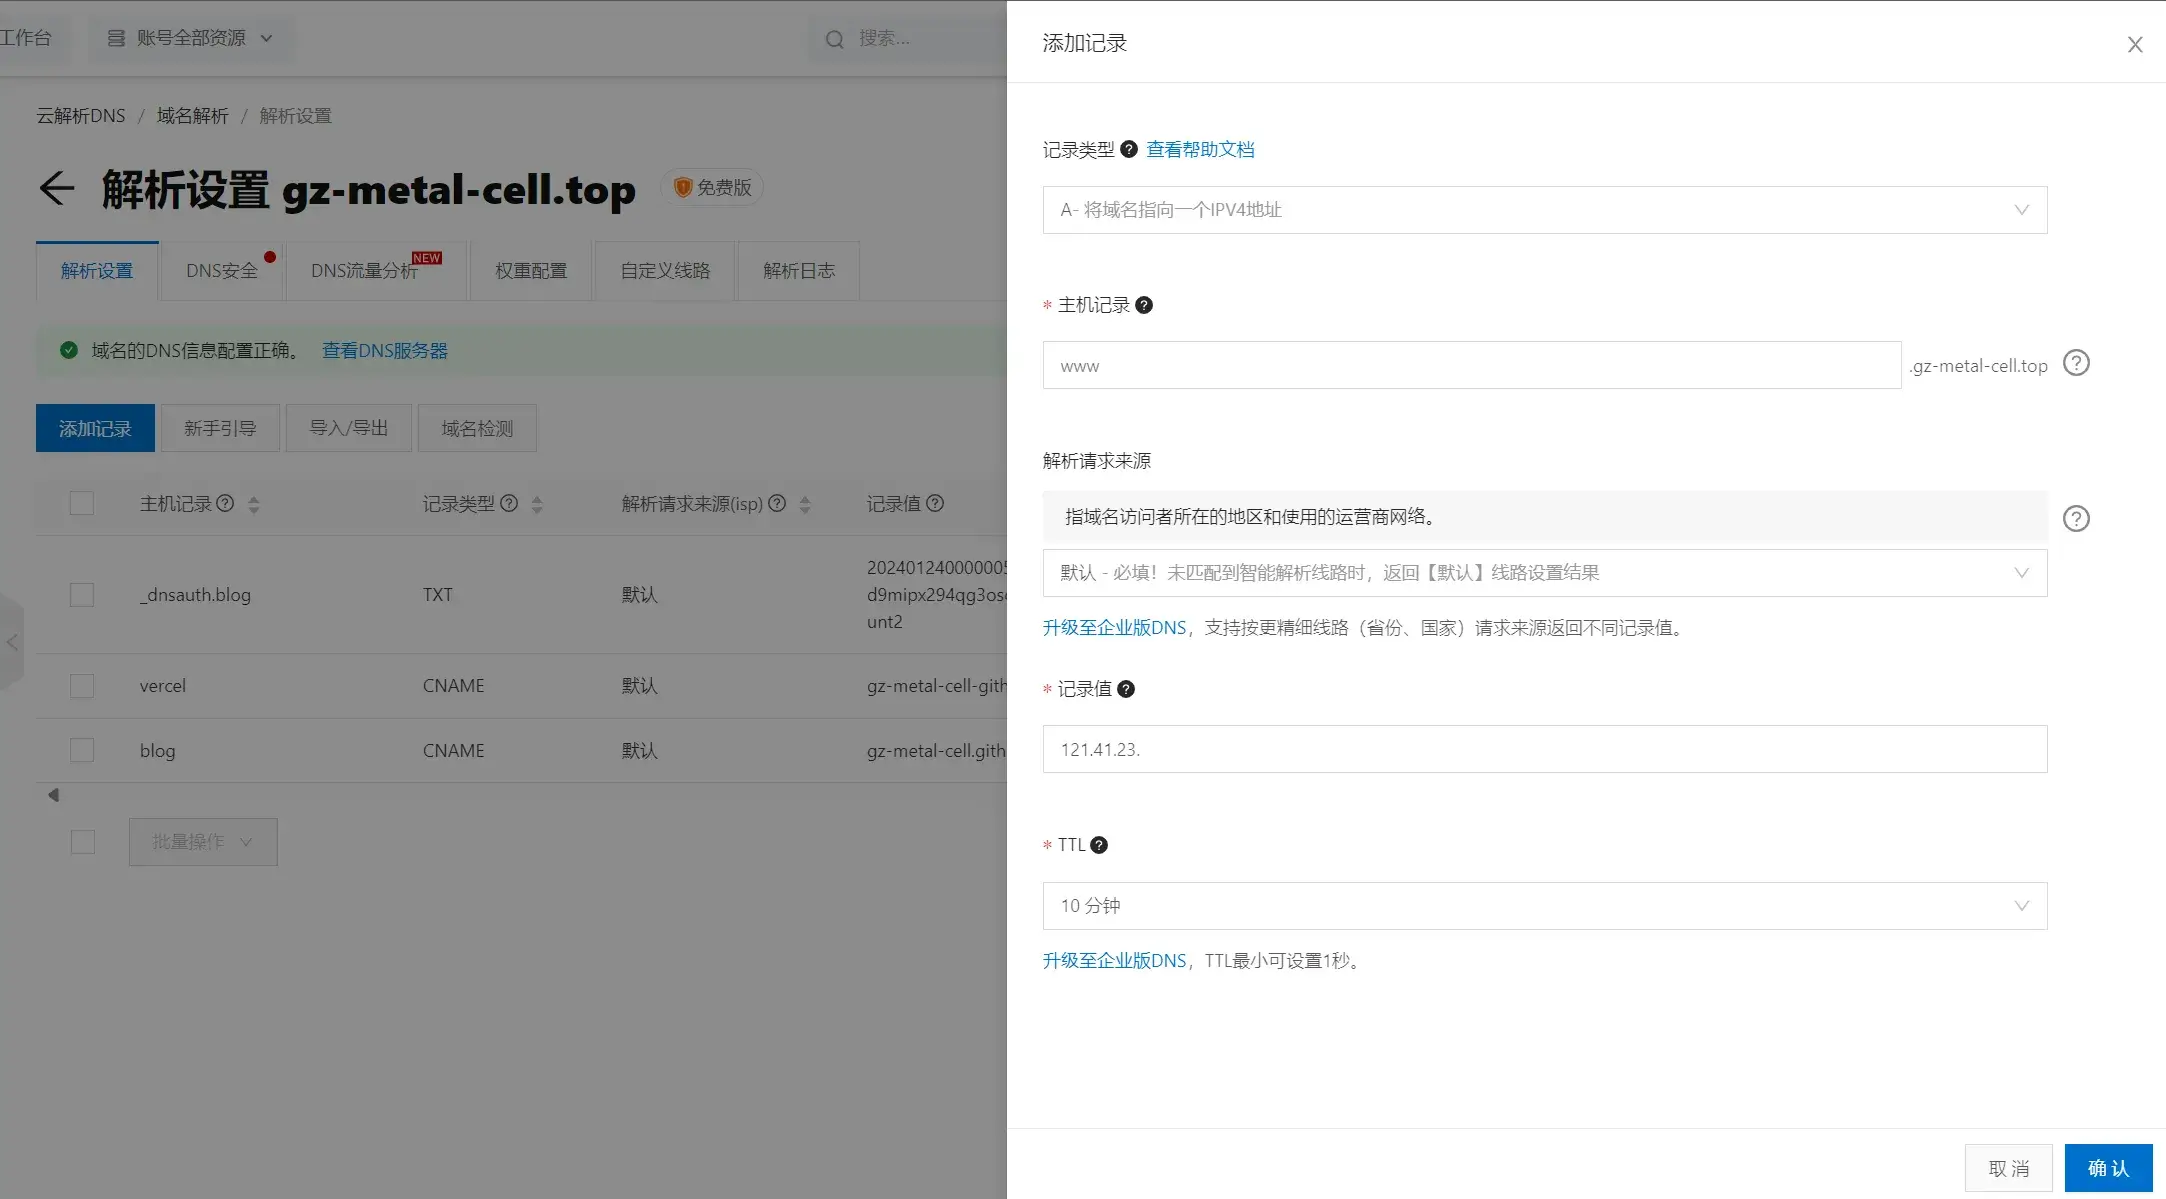The image size is (2166, 1199).
Task: Open the TTL dropdown showing 10 分钟
Action: click(x=1544, y=906)
